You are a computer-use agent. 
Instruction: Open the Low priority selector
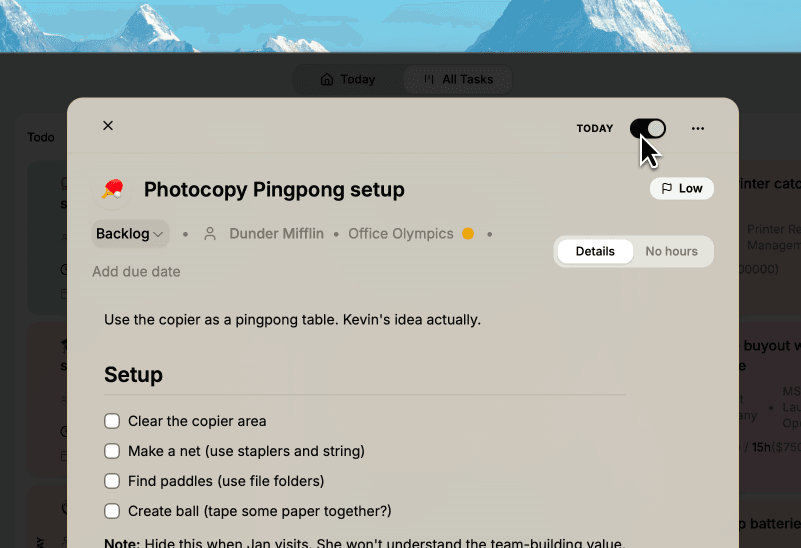[682, 188]
